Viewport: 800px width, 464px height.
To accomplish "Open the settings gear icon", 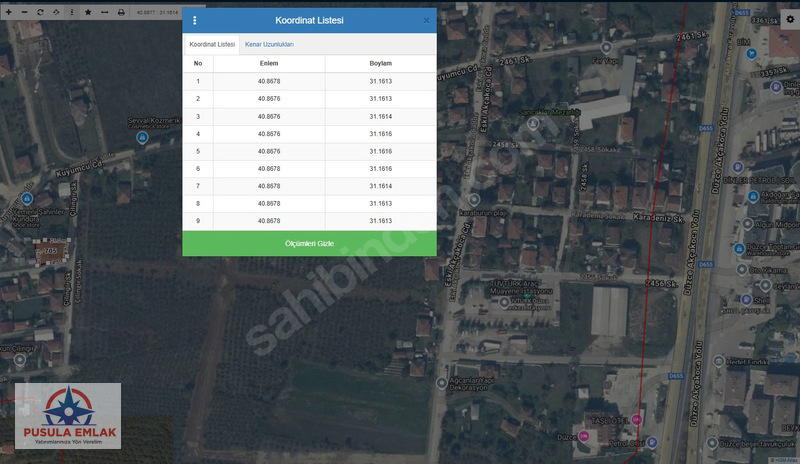I will (x=790, y=20).
